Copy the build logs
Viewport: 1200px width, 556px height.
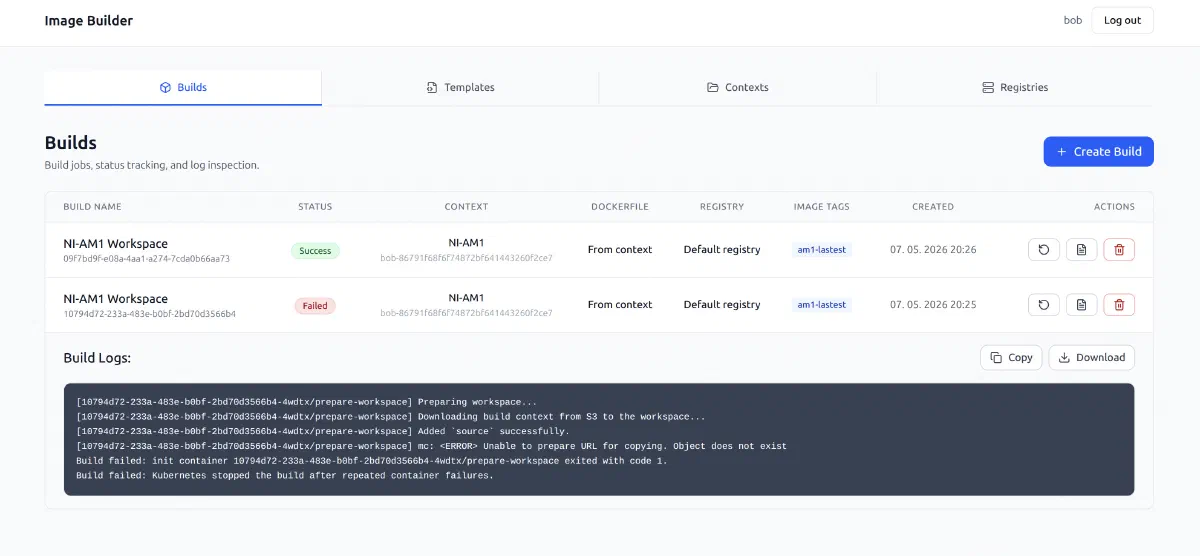pos(1011,357)
